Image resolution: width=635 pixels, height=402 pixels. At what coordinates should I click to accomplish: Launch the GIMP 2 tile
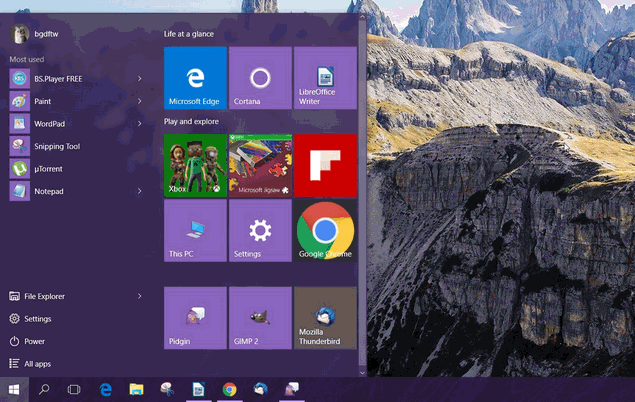(260, 318)
